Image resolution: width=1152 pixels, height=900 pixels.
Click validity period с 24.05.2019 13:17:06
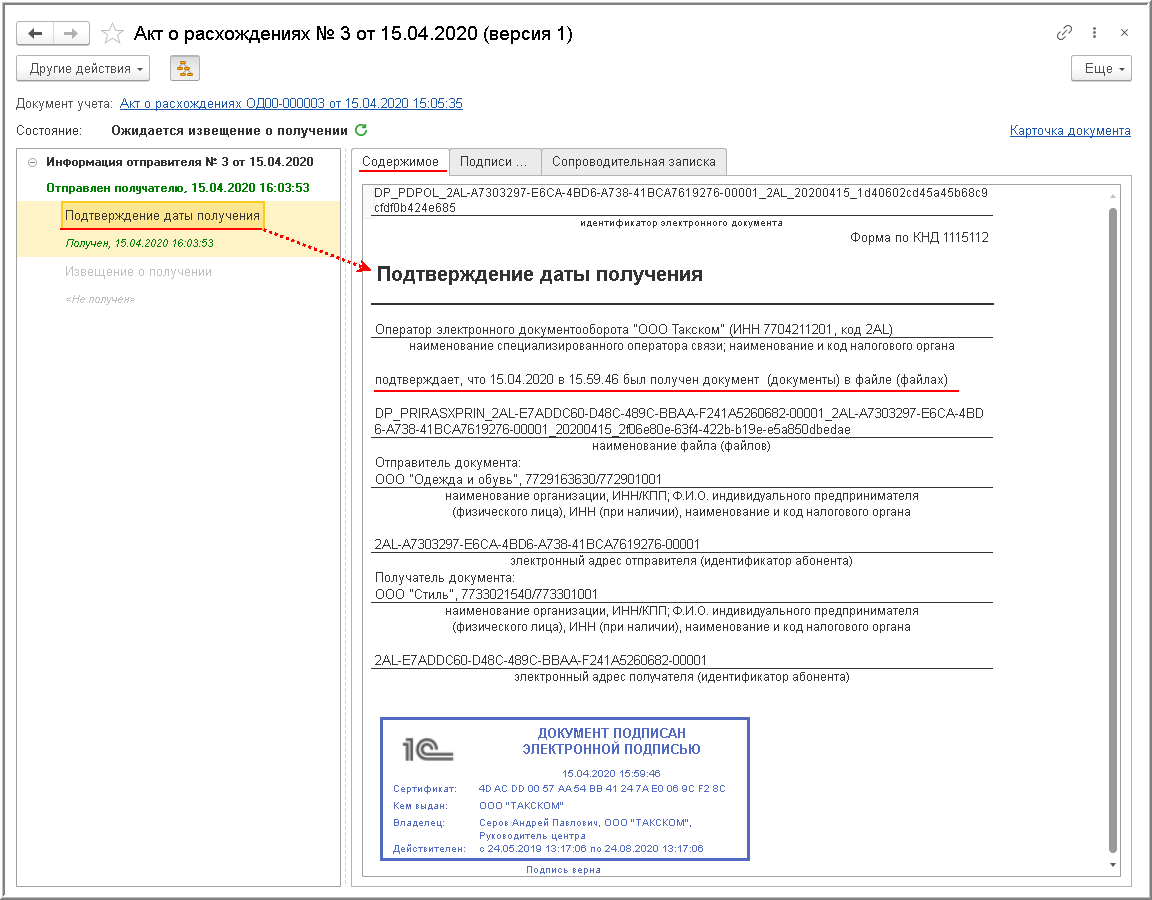(x=591, y=849)
